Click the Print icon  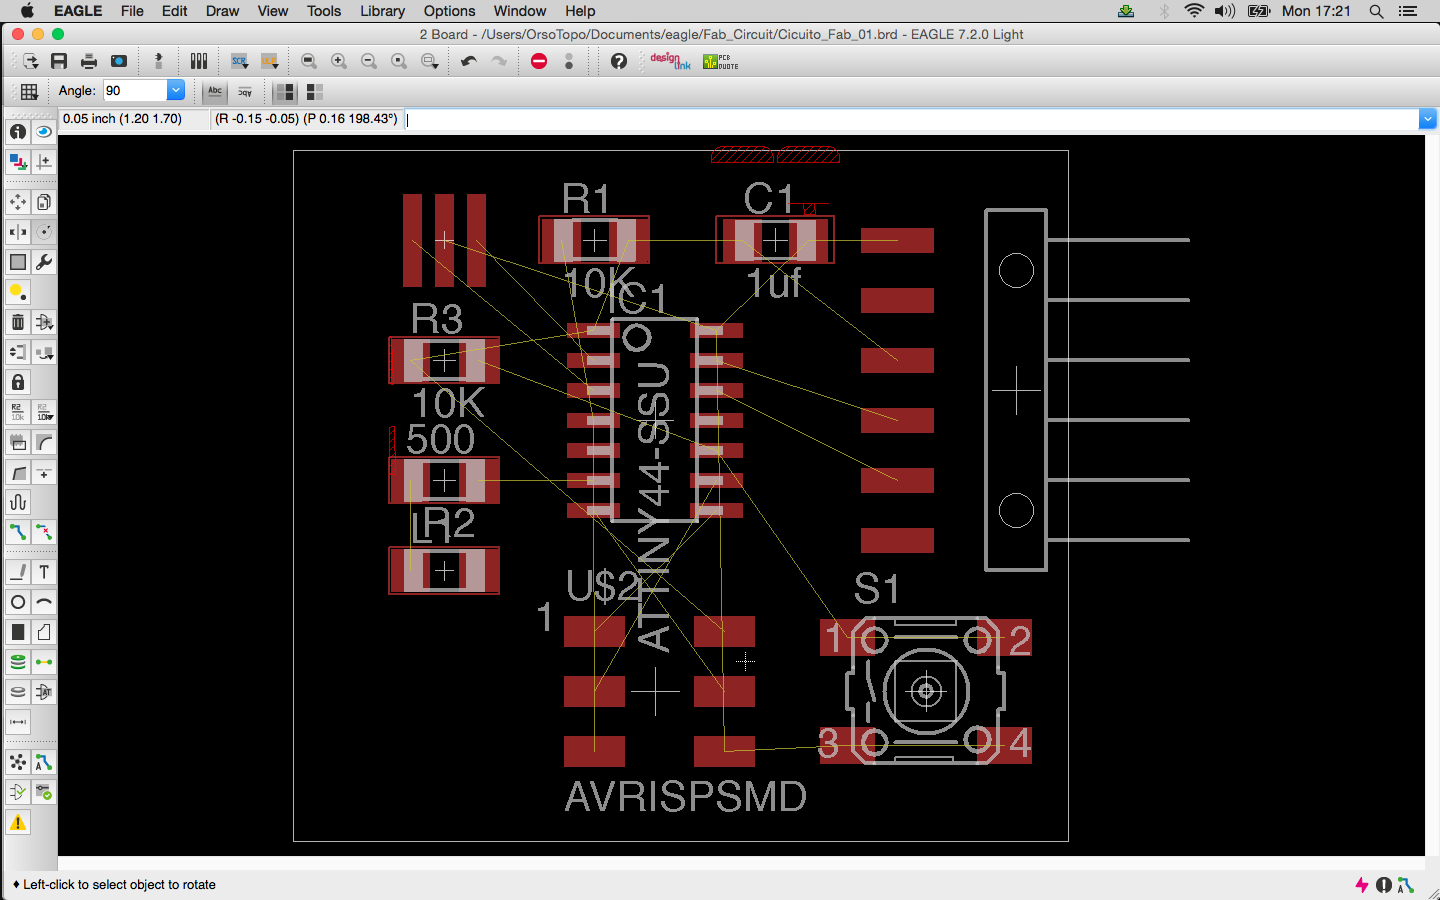tap(89, 61)
